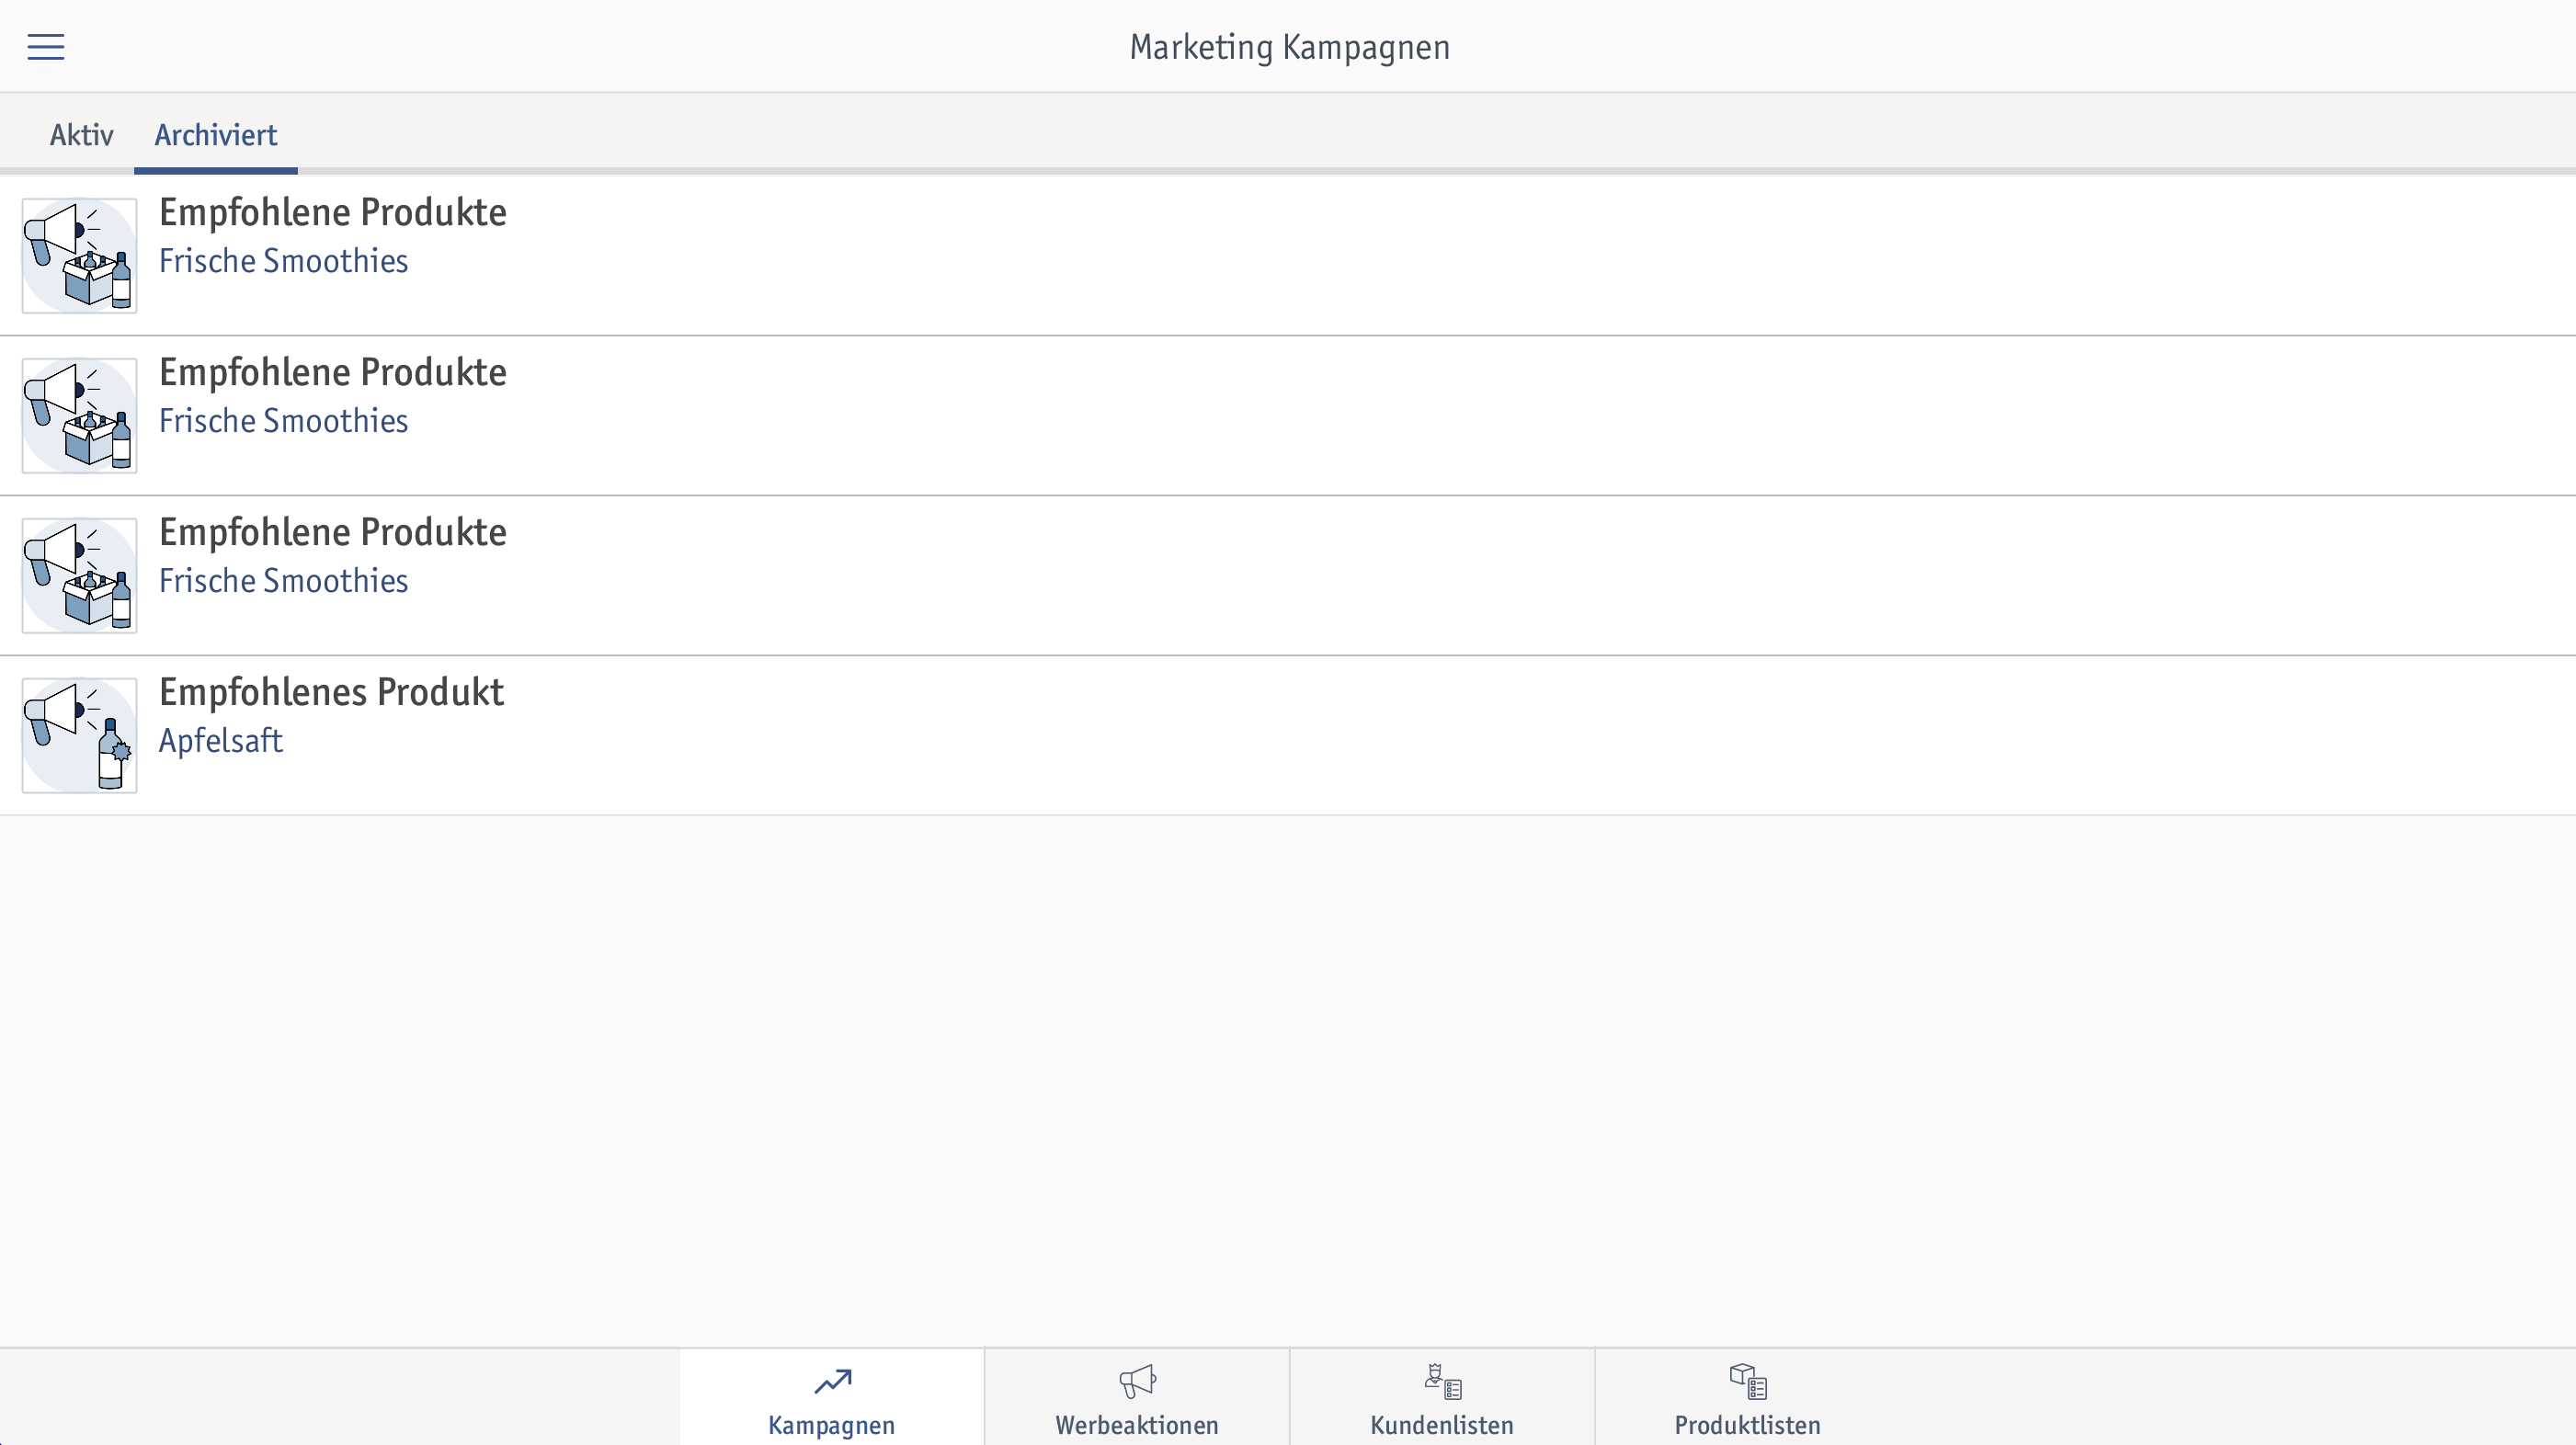Click the third 'Frische Smoothies' subtitle

pyautogui.click(x=283, y=580)
